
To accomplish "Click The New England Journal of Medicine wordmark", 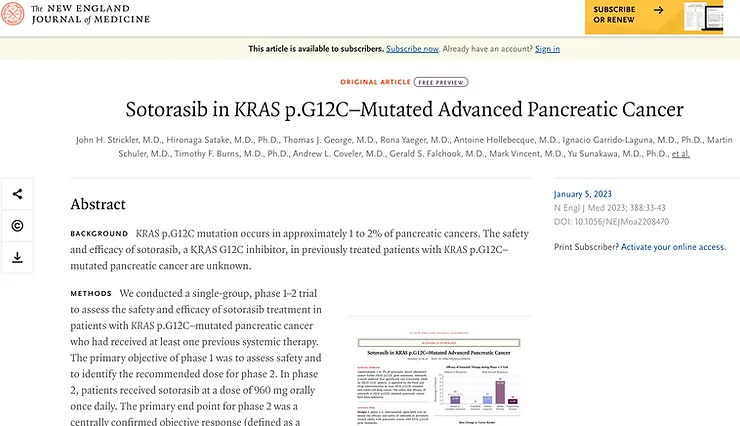I will tap(91, 14).
